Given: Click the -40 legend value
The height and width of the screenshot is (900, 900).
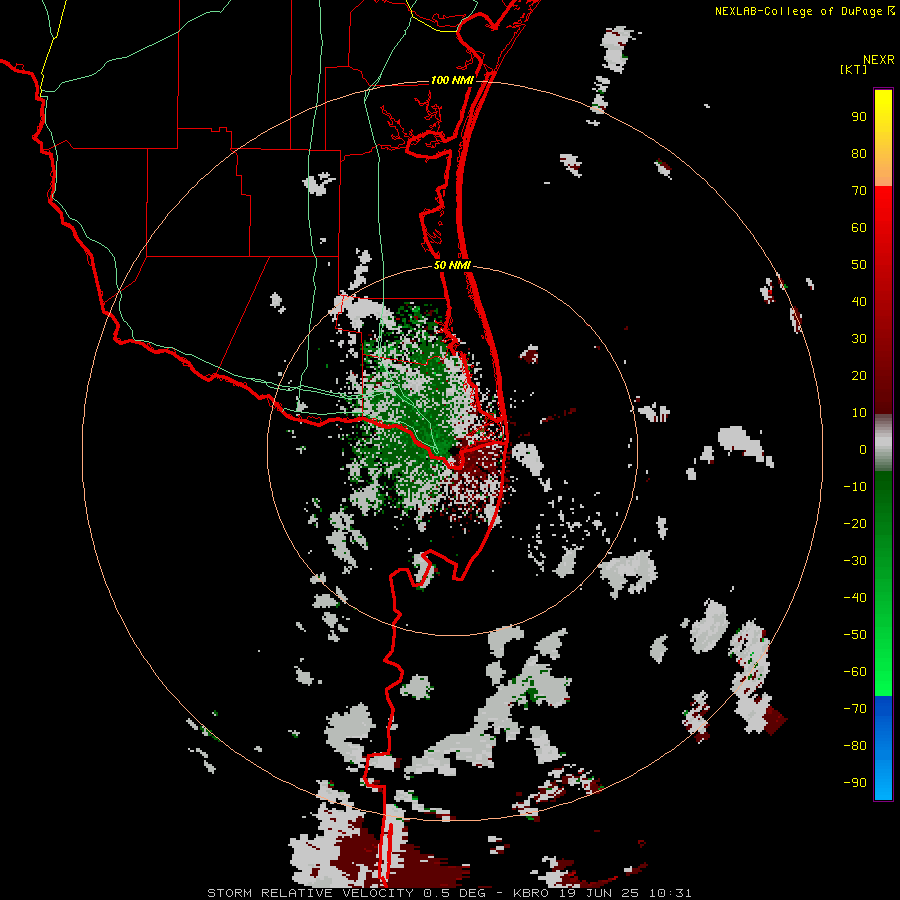Looking at the screenshot, I should pos(855,598).
